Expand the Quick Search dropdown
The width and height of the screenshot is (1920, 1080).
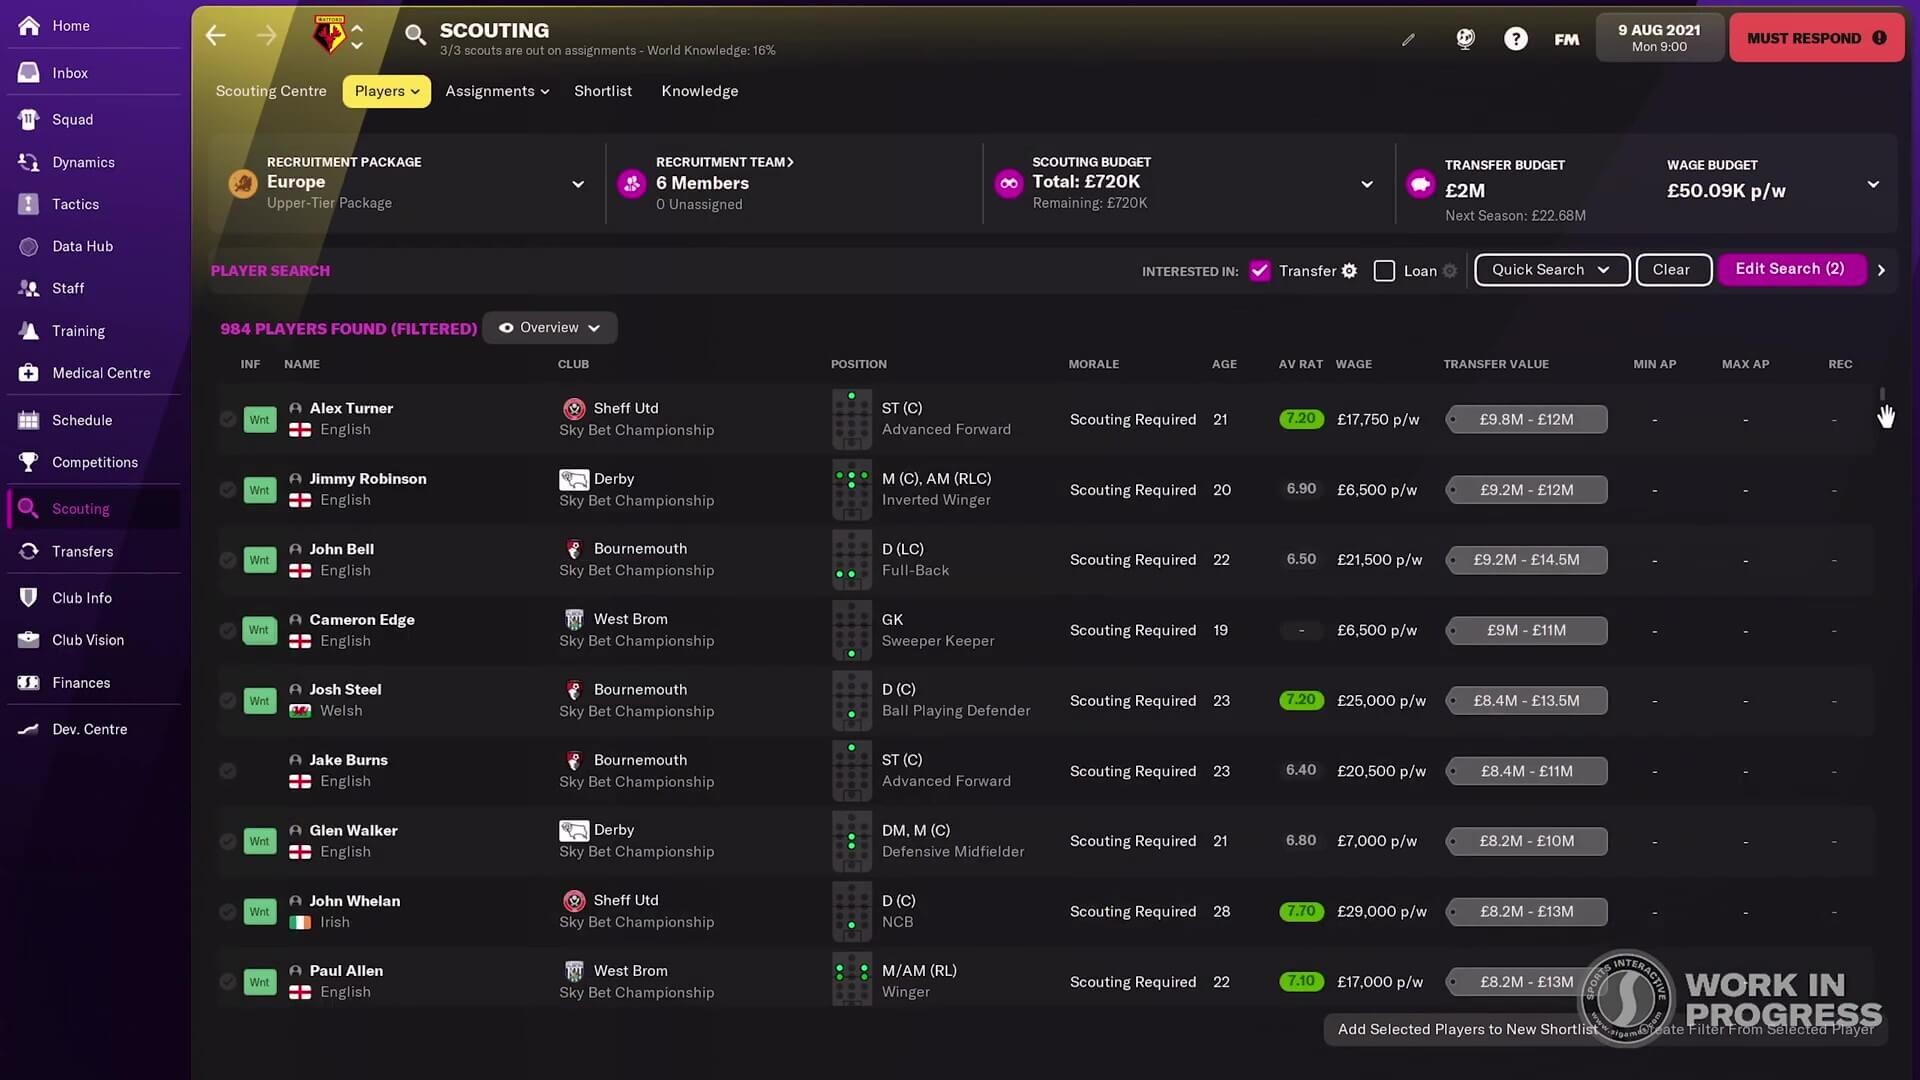pyautogui.click(x=1551, y=270)
